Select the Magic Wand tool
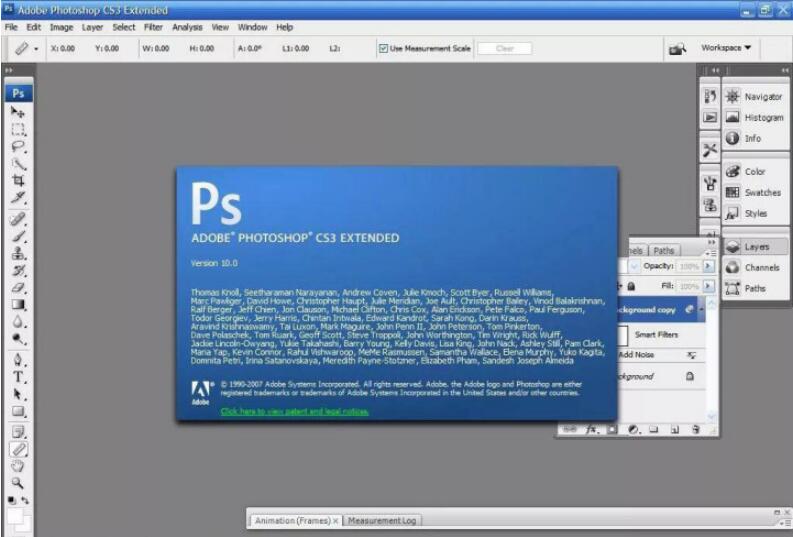 (x=18, y=164)
